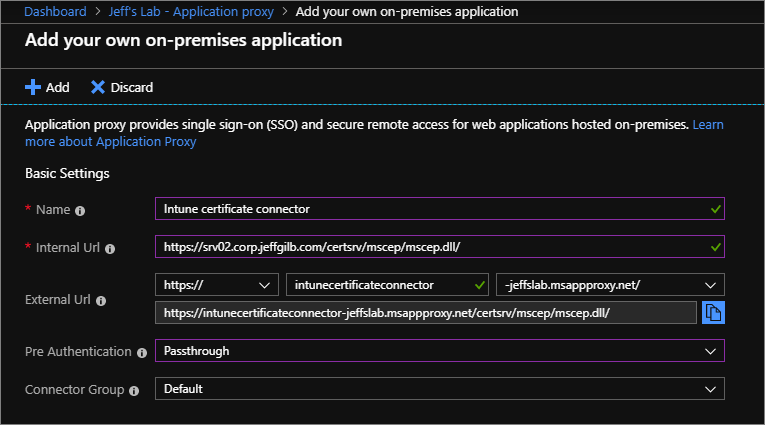The image size is (765, 425).
Task: Click the Add button label
Action: coord(58,87)
